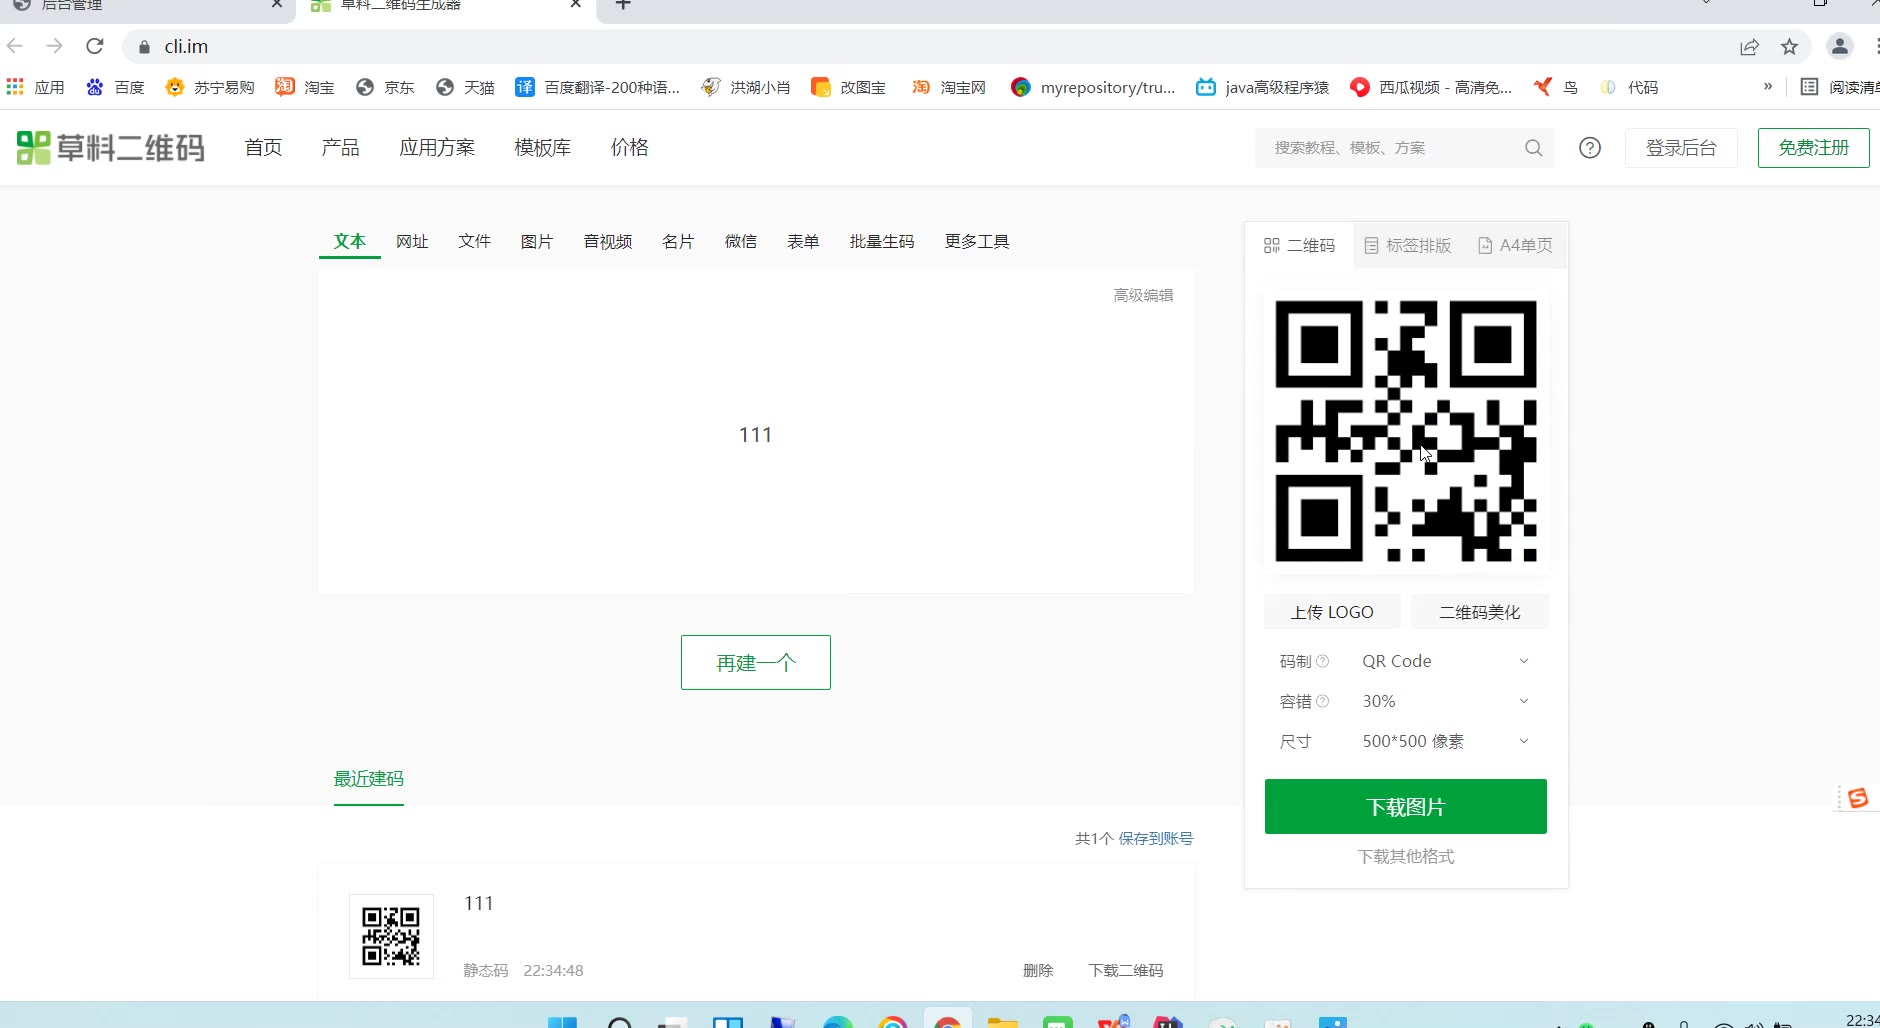The height and width of the screenshot is (1028, 1880).
Task: Click the share page icon in address bar
Action: (x=1749, y=46)
